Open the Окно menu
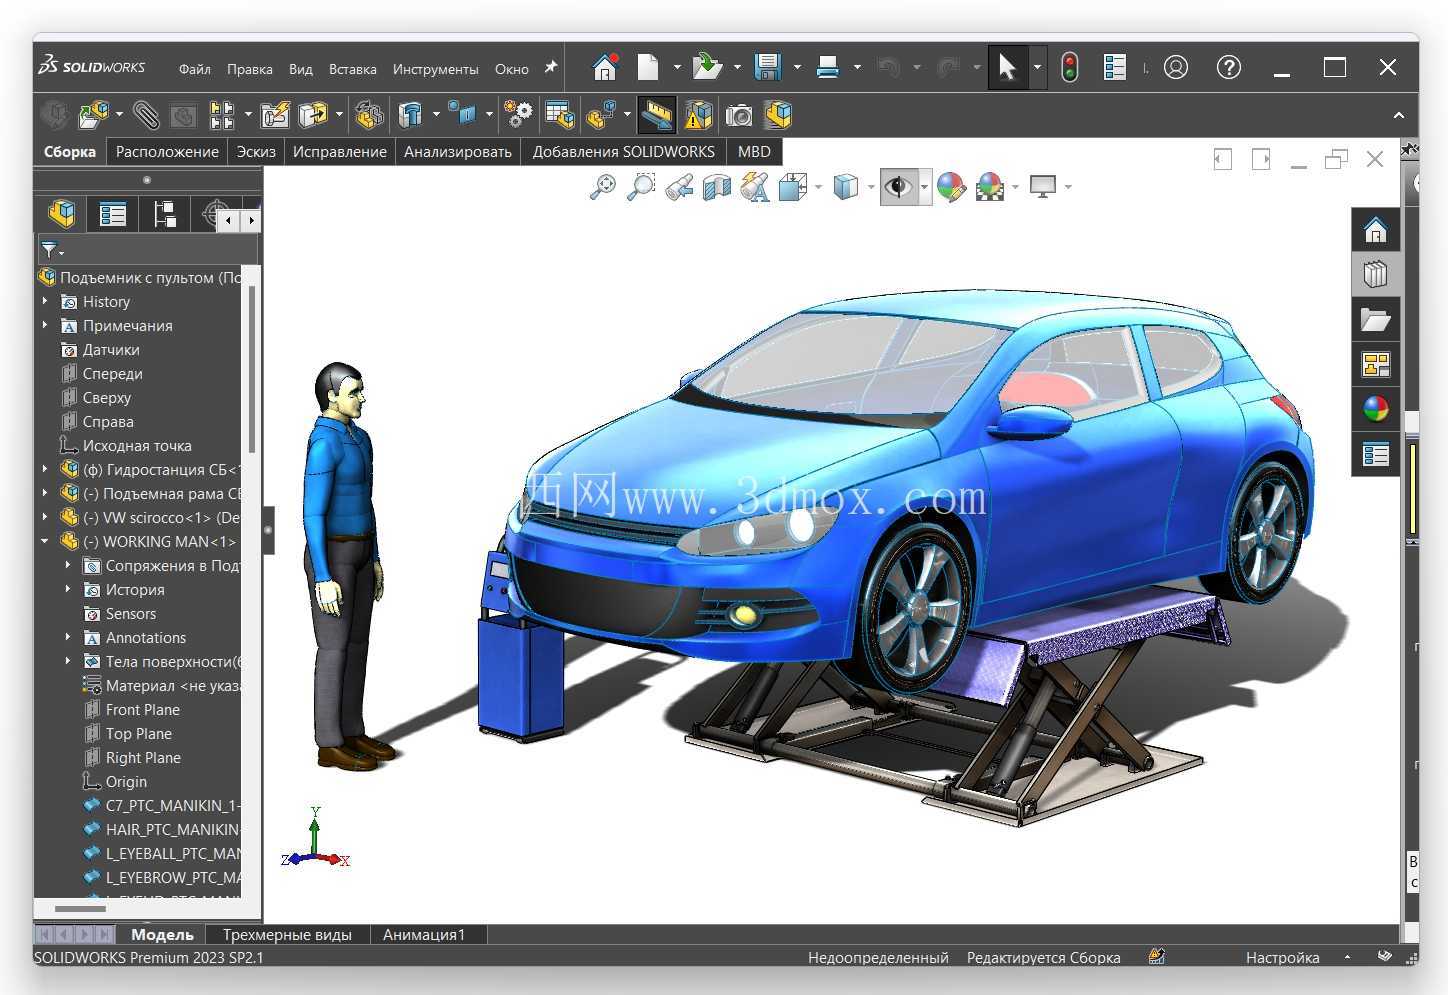 [512, 69]
